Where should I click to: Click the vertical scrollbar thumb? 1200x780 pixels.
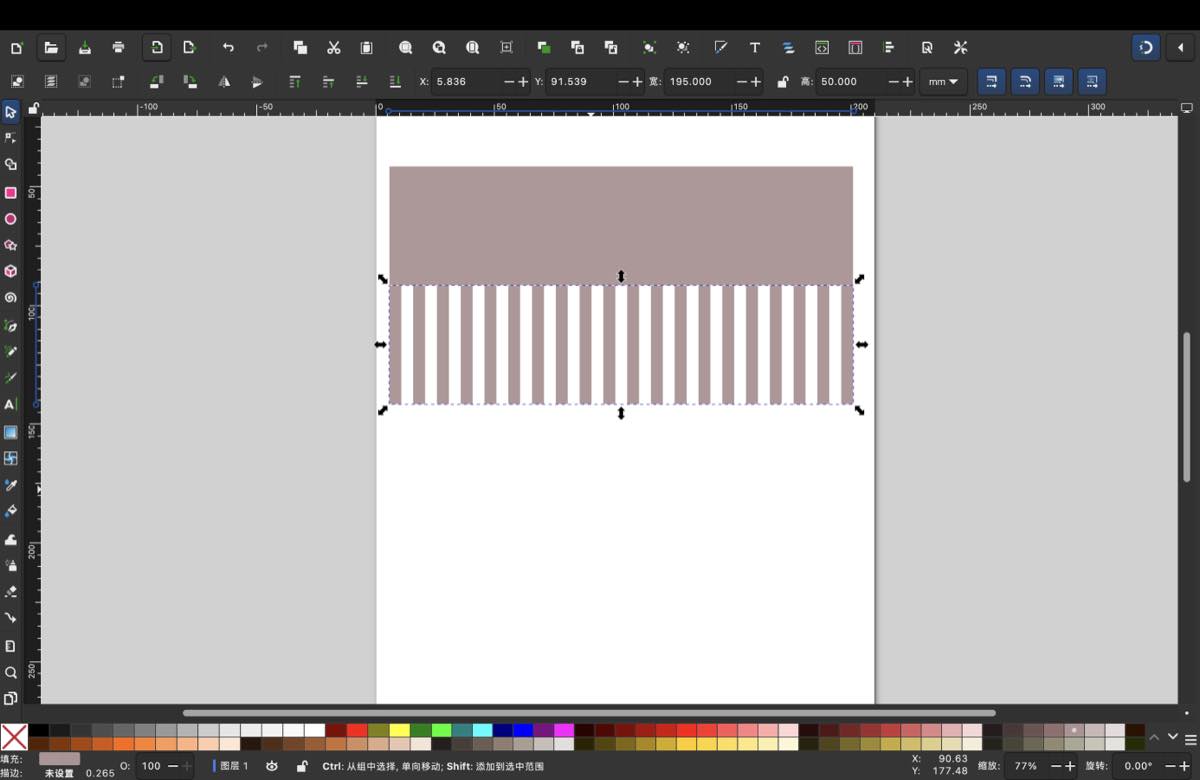1187,405
